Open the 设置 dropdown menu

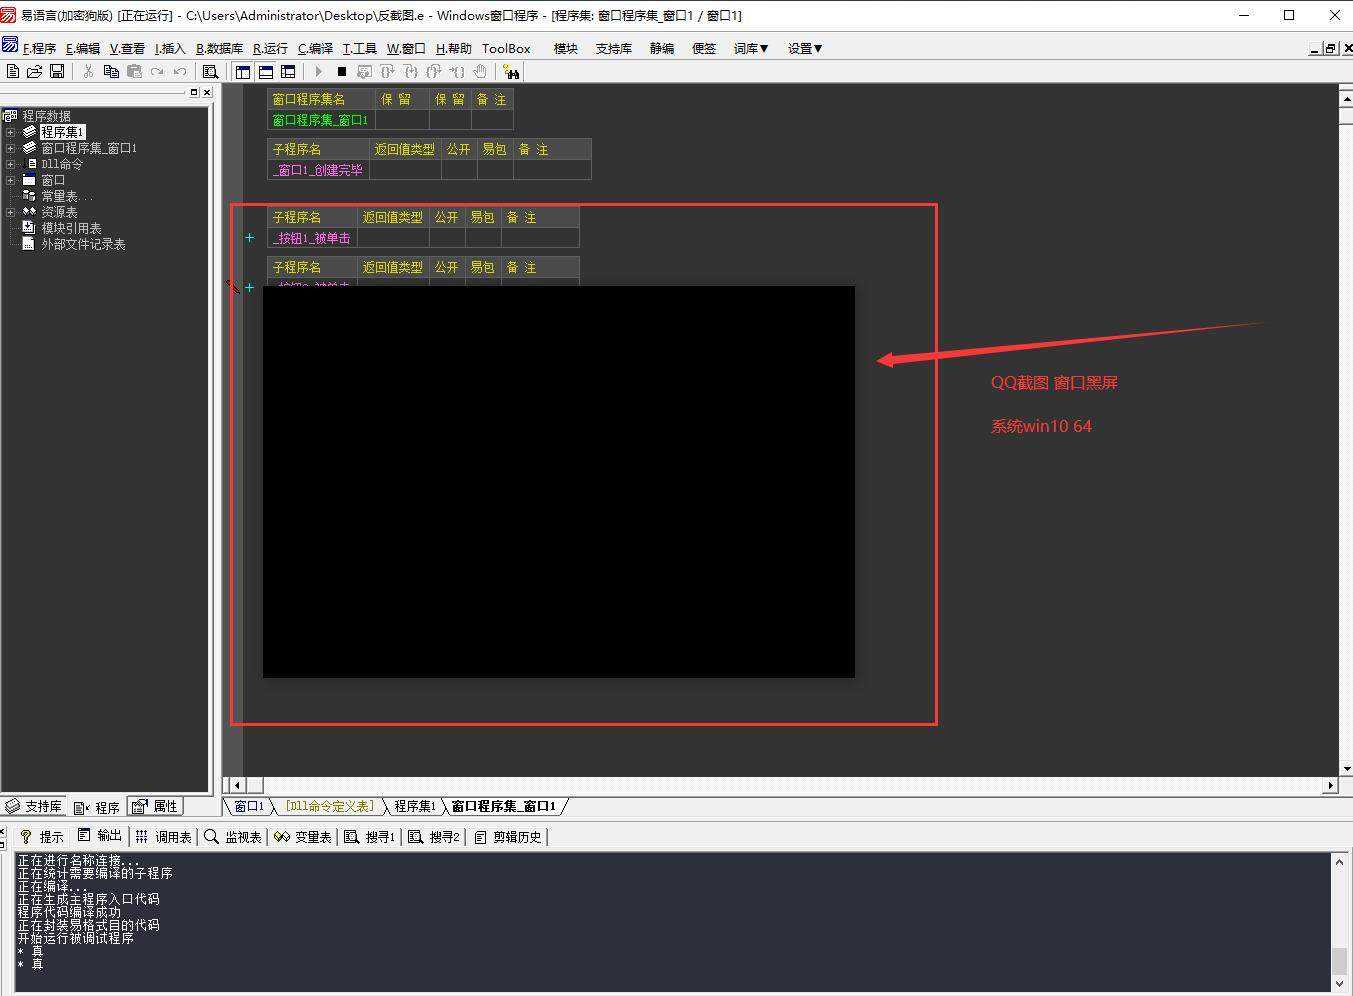[804, 48]
